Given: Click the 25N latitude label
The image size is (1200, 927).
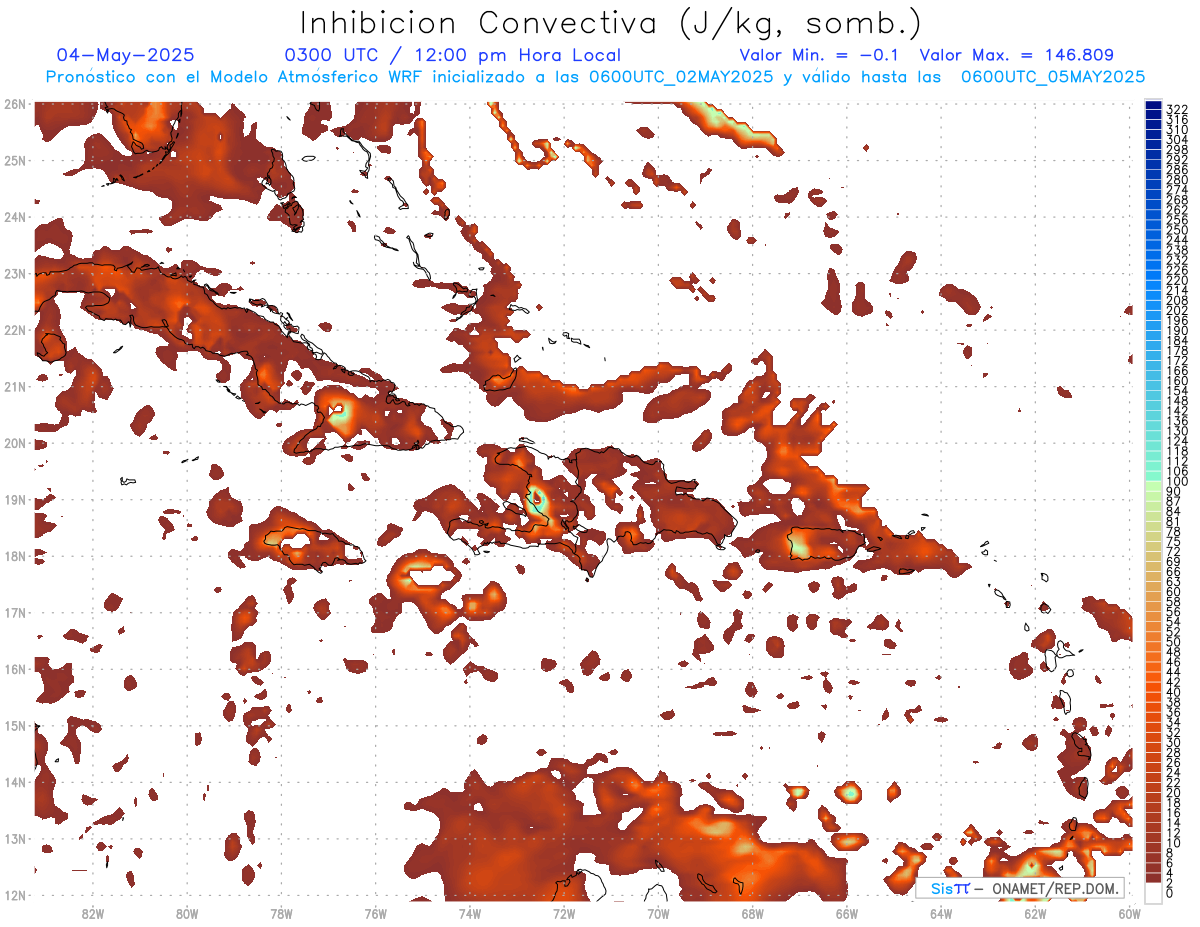Looking at the screenshot, I should coord(14,160).
